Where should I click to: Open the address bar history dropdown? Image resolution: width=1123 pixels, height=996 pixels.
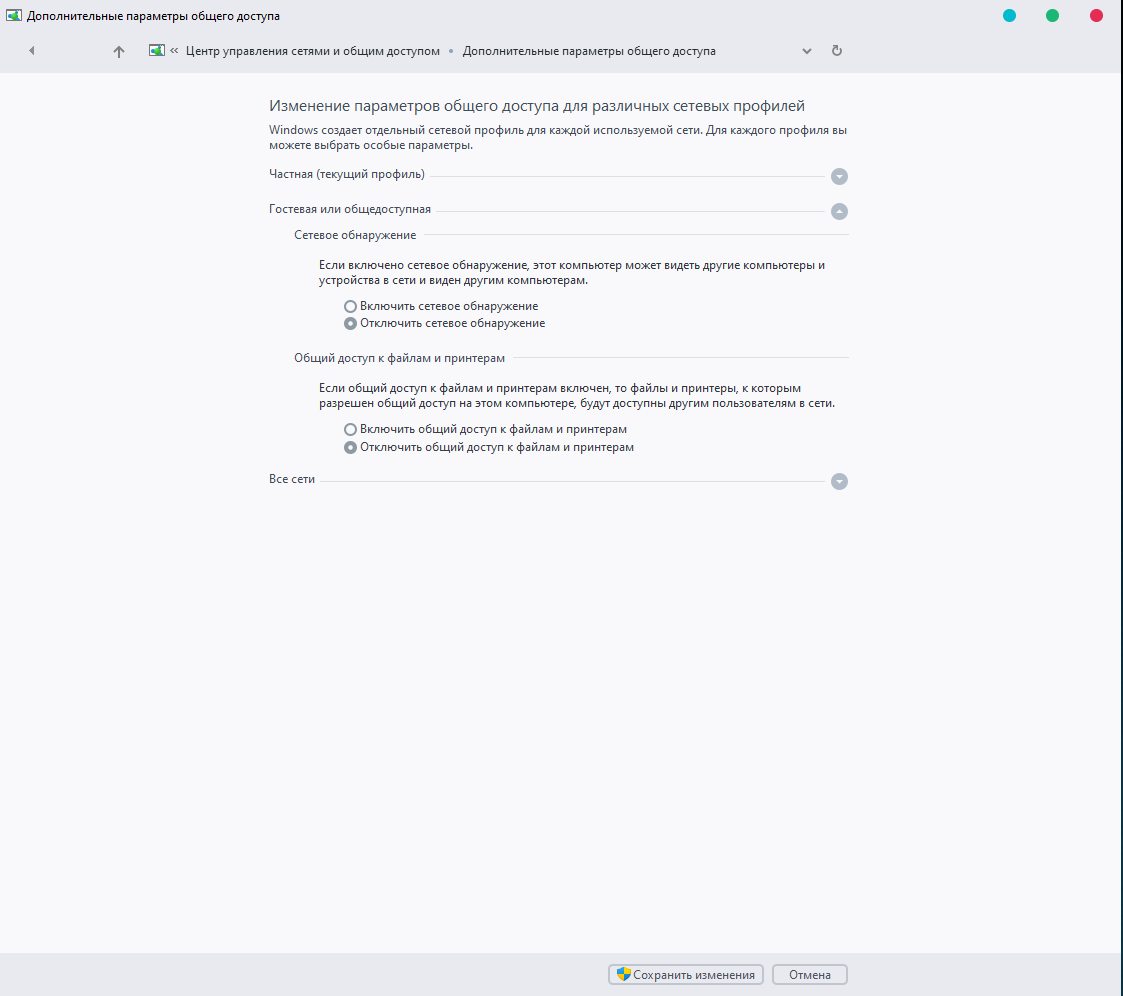pyautogui.click(x=807, y=51)
